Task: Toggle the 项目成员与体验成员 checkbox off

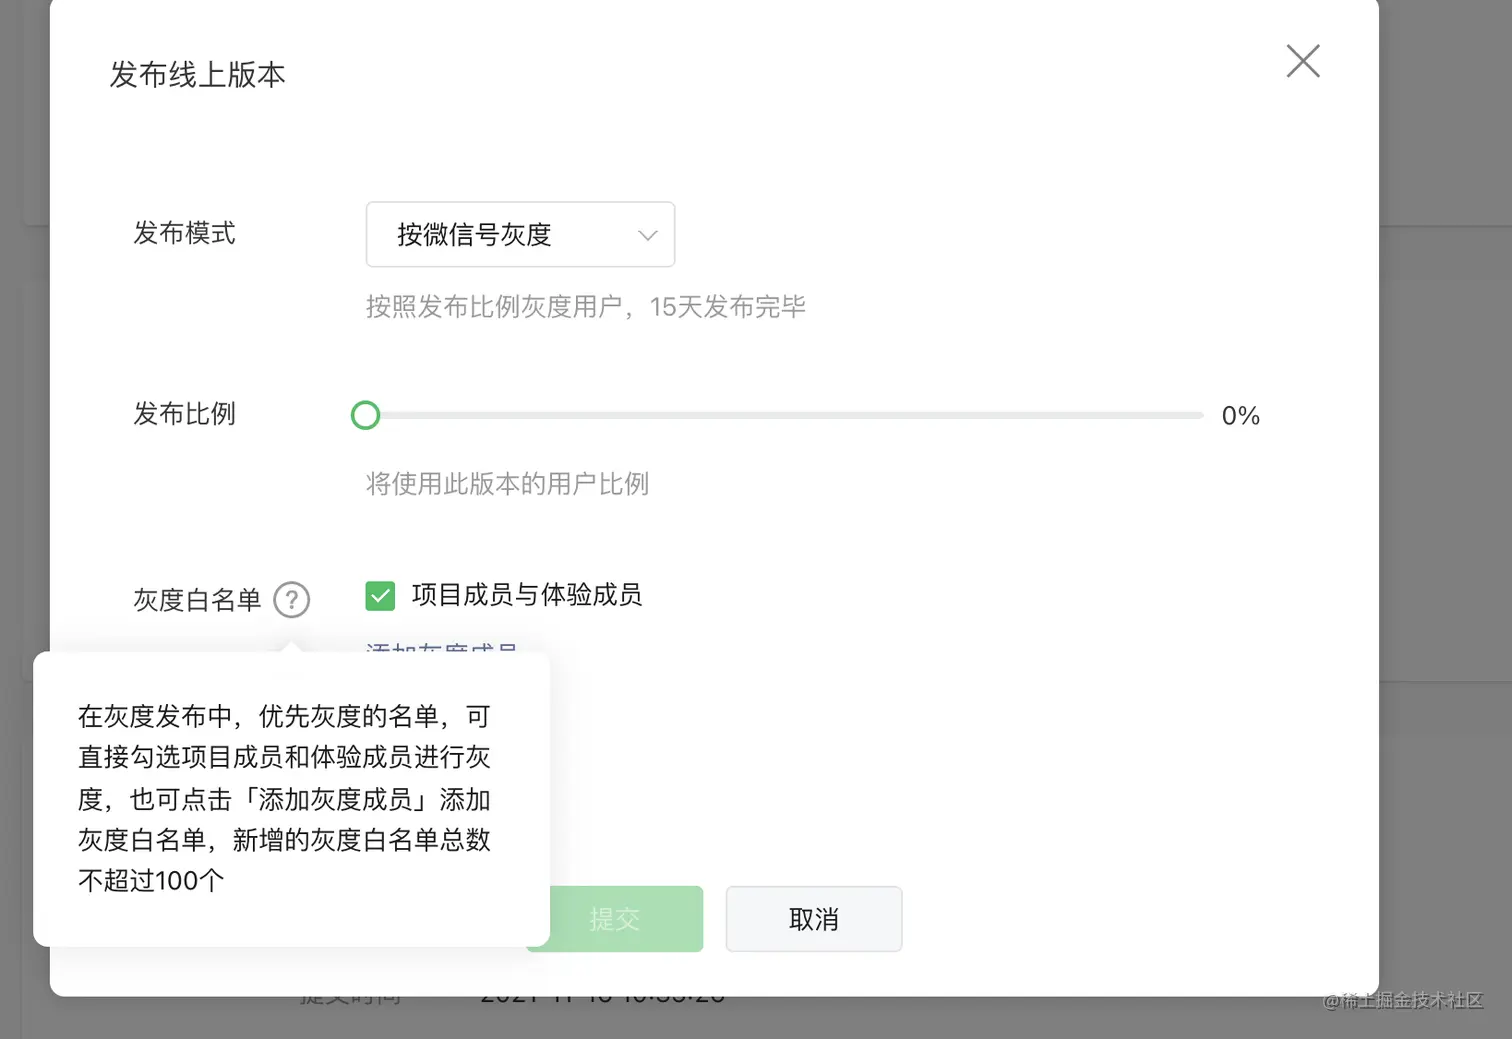Action: coord(380,595)
